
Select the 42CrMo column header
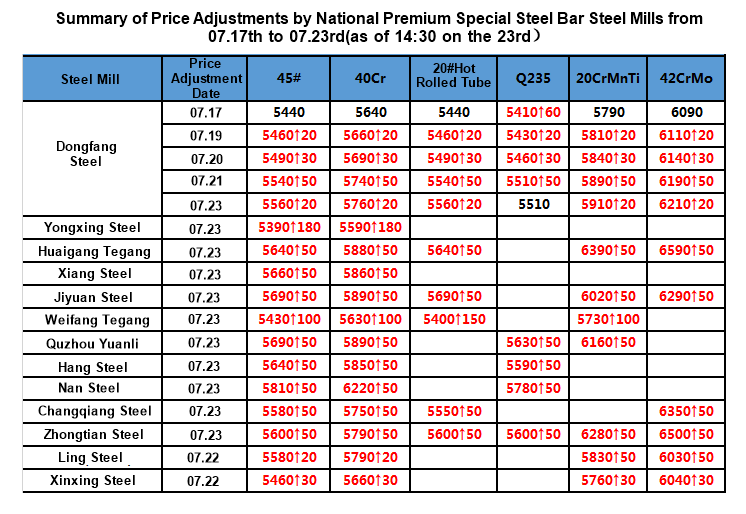click(x=686, y=80)
